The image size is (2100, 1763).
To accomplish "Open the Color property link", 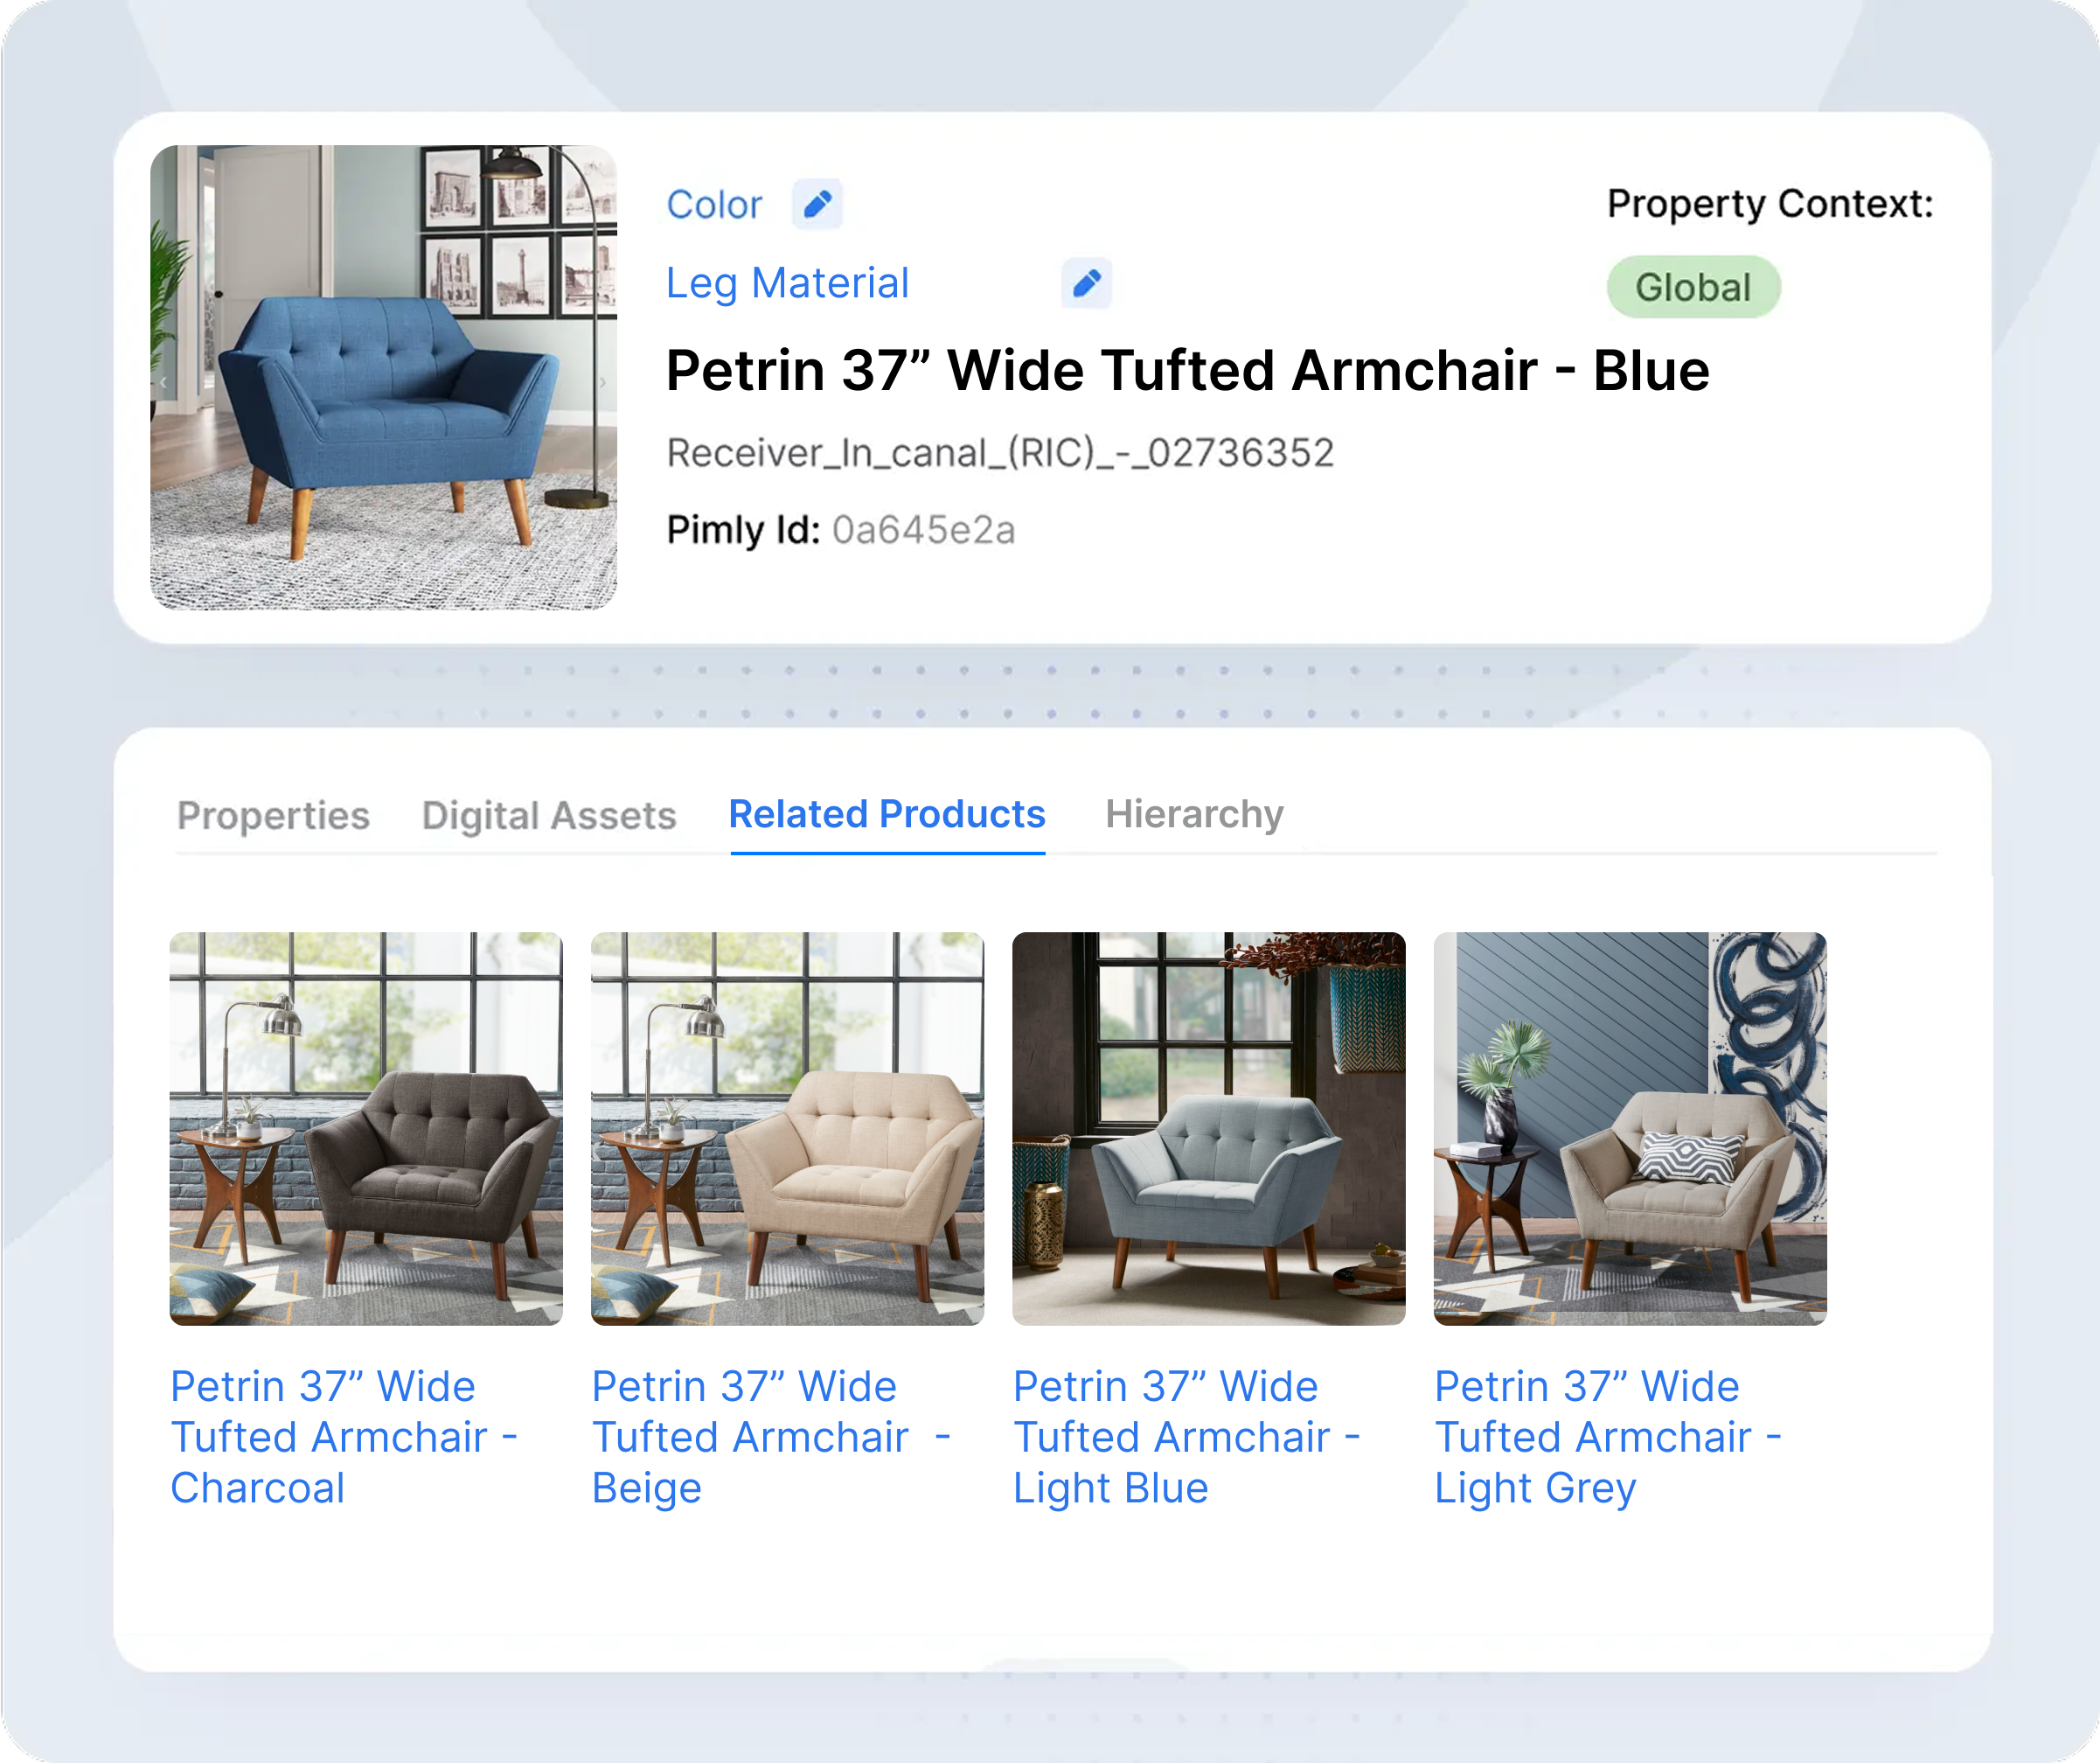I will pos(714,204).
